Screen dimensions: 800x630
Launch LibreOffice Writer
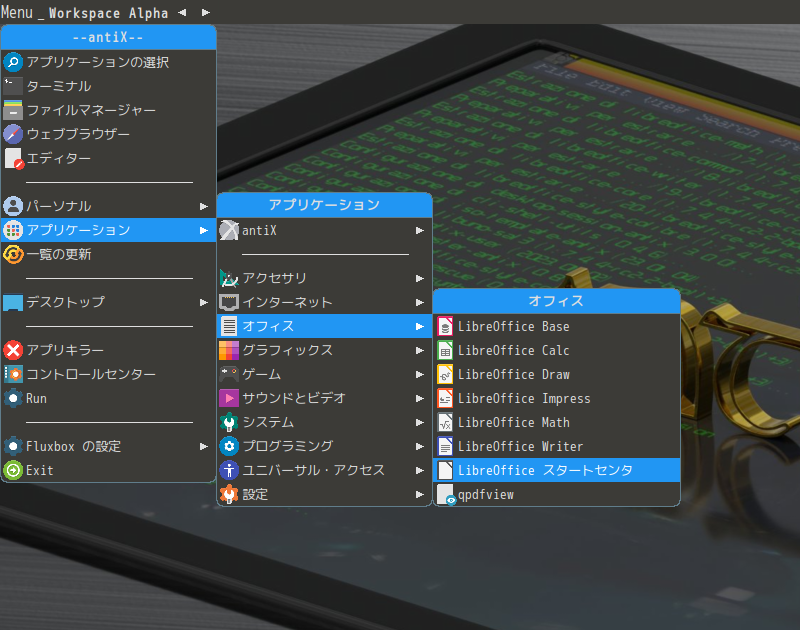(x=557, y=446)
